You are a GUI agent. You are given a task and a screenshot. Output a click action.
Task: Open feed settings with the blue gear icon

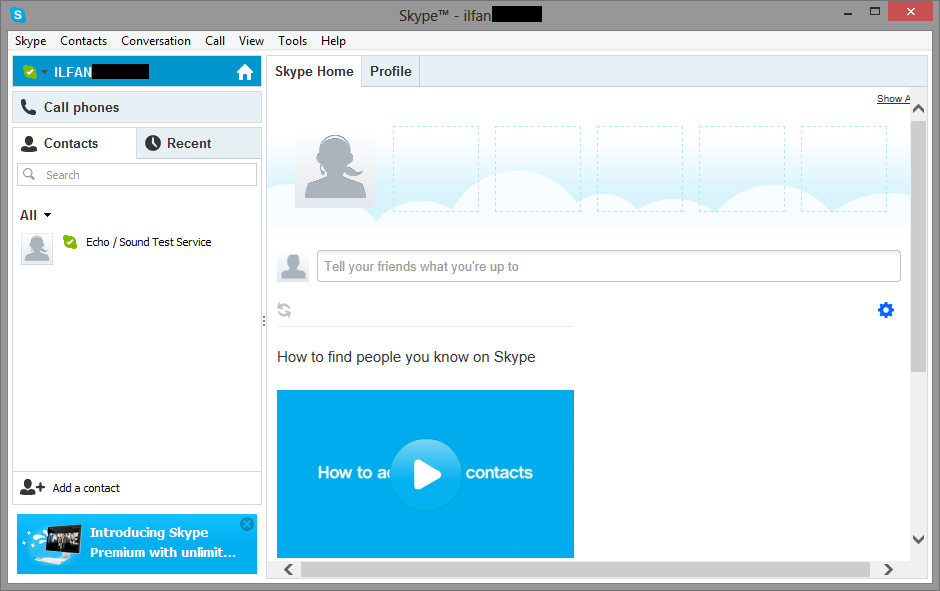point(886,310)
